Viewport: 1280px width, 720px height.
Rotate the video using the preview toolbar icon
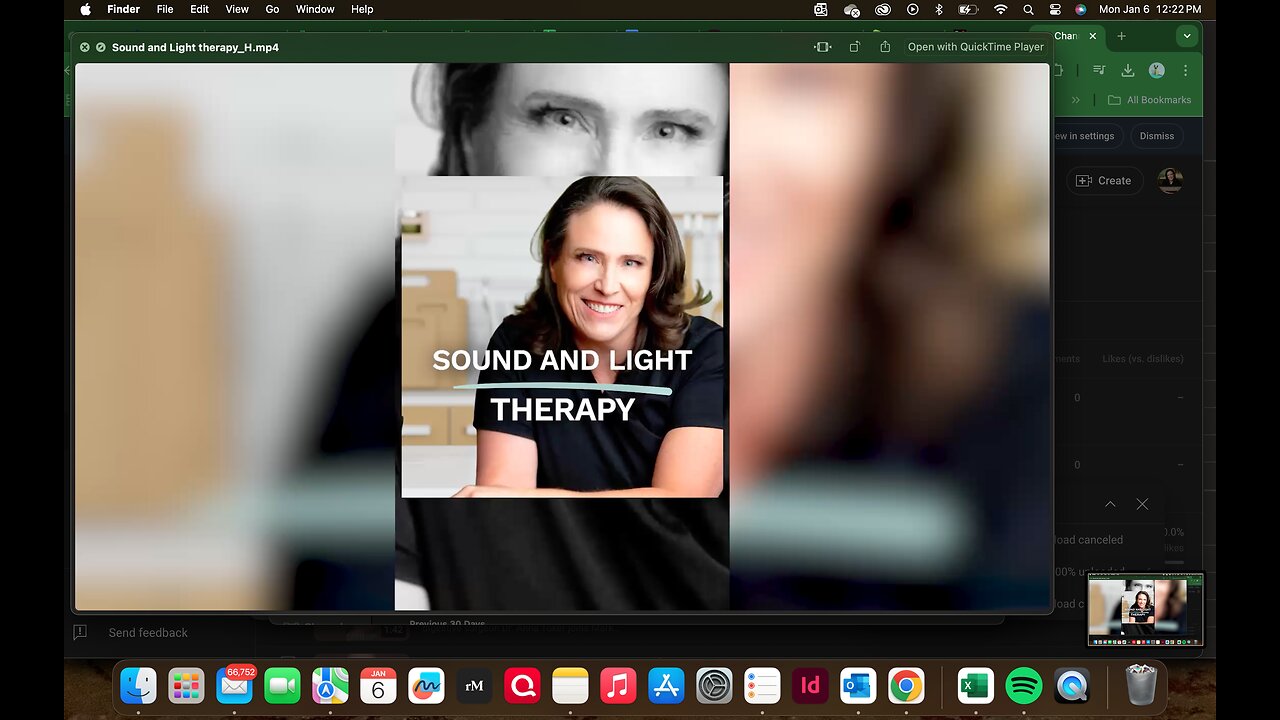click(854, 47)
